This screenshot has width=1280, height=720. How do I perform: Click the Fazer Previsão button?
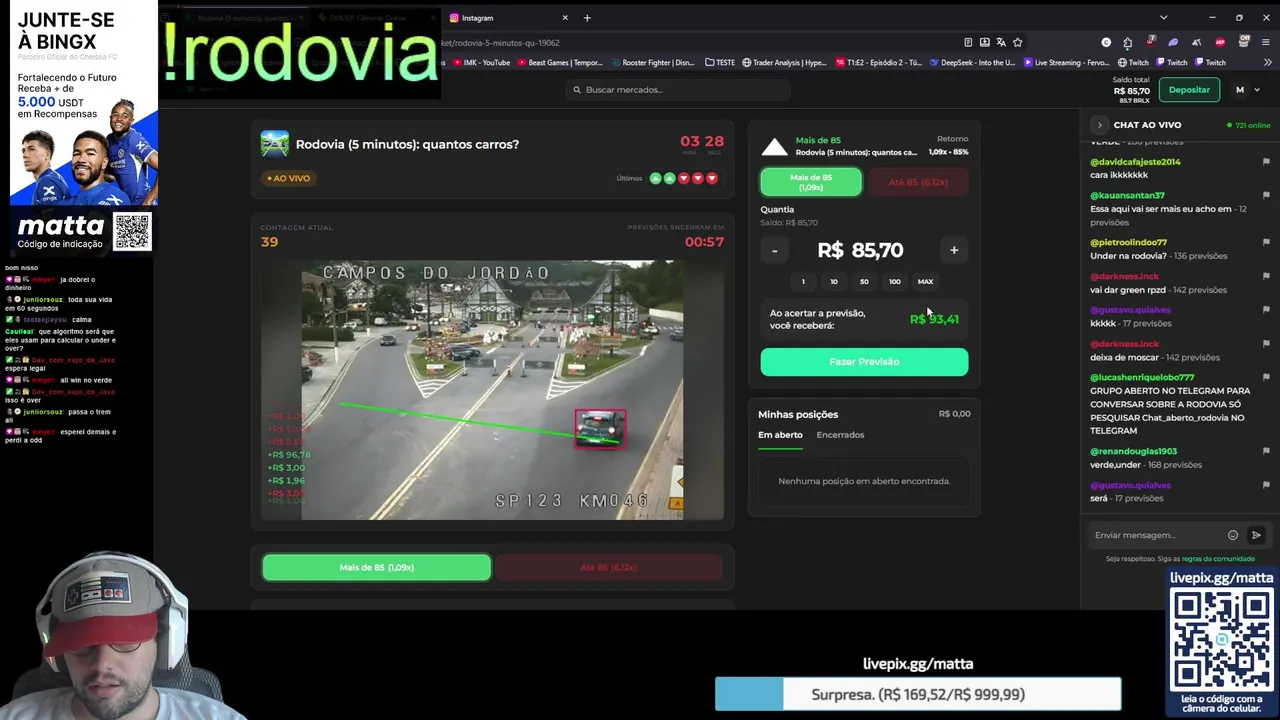864,362
